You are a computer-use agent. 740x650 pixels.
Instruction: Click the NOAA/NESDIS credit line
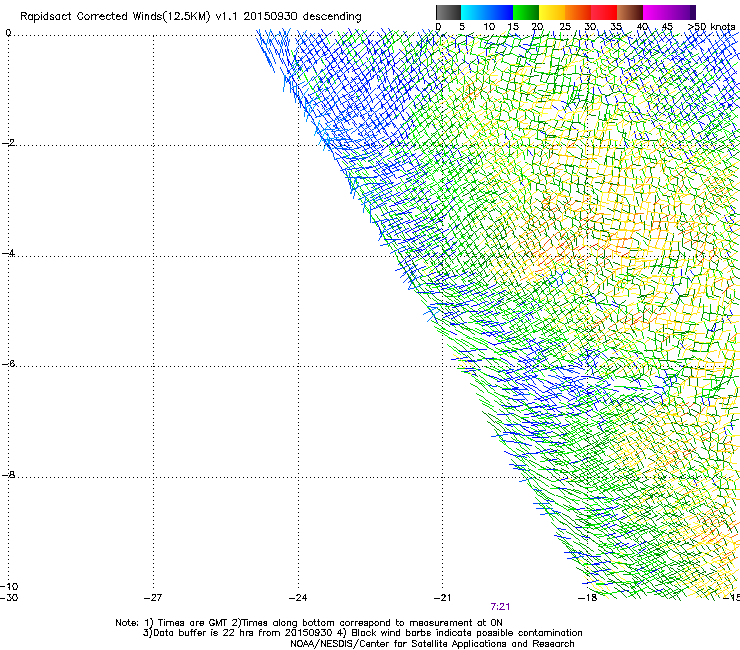pyautogui.click(x=432, y=644)
